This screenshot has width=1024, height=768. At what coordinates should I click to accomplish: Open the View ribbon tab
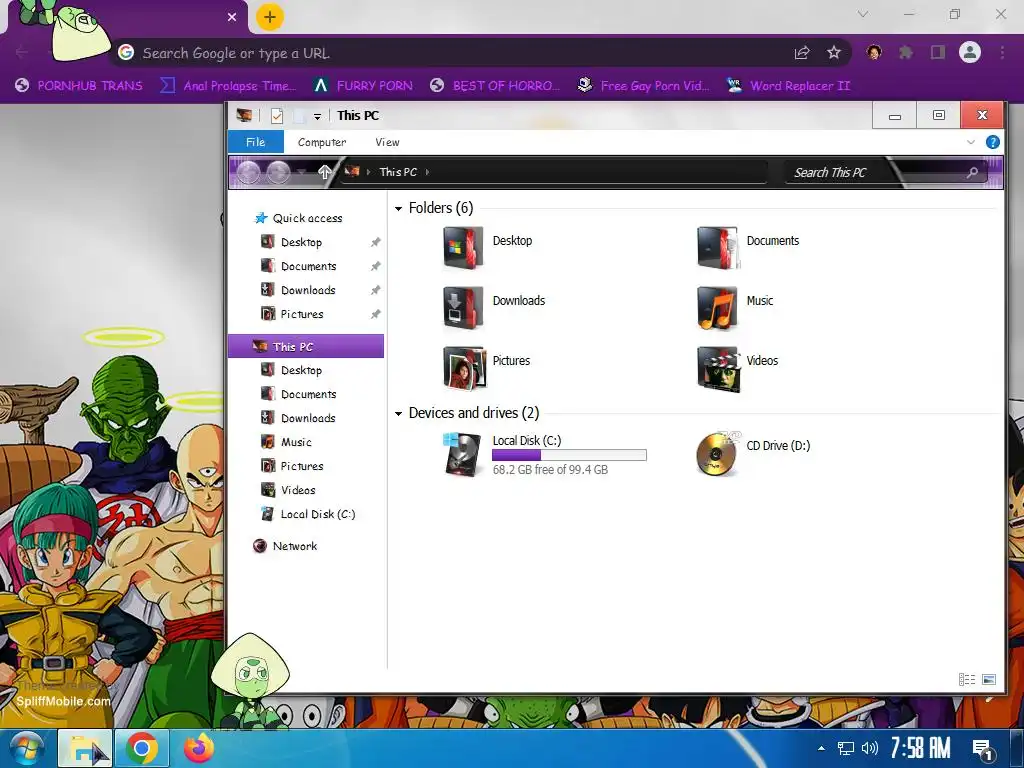[387, 142]
